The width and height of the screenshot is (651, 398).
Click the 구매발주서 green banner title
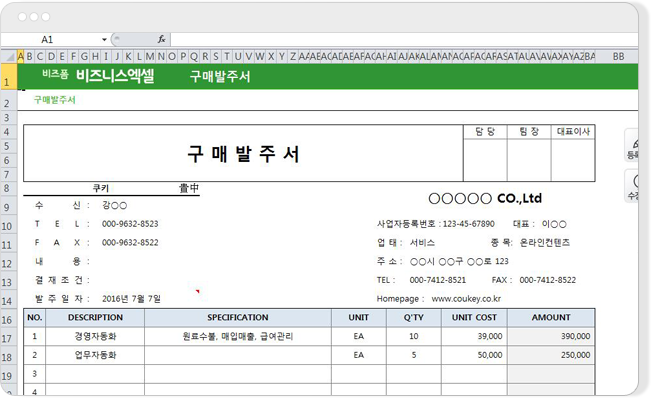click(220, 76)
